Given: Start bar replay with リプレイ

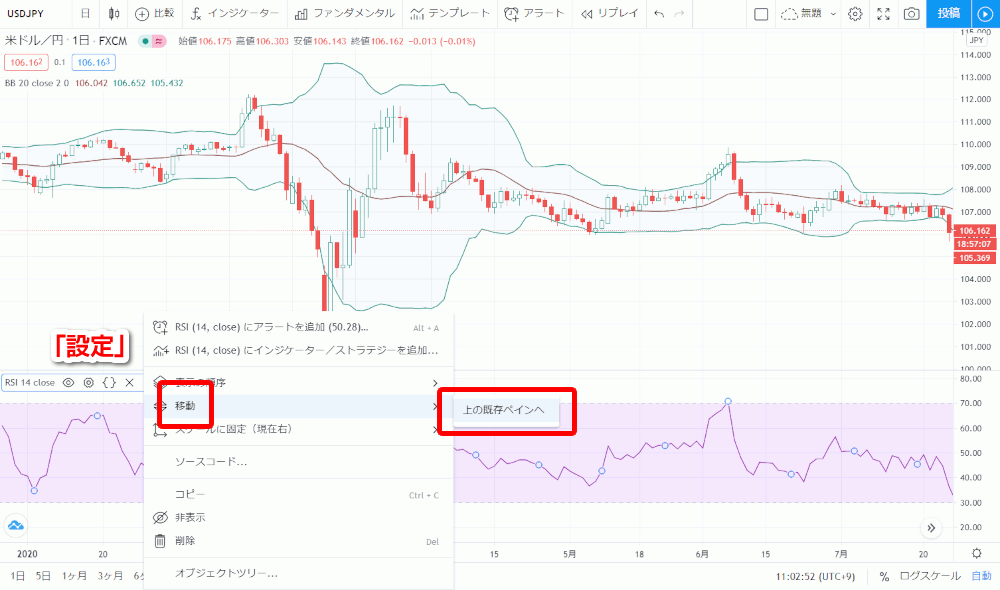Looking at the screenshot, I should (609, 13).
